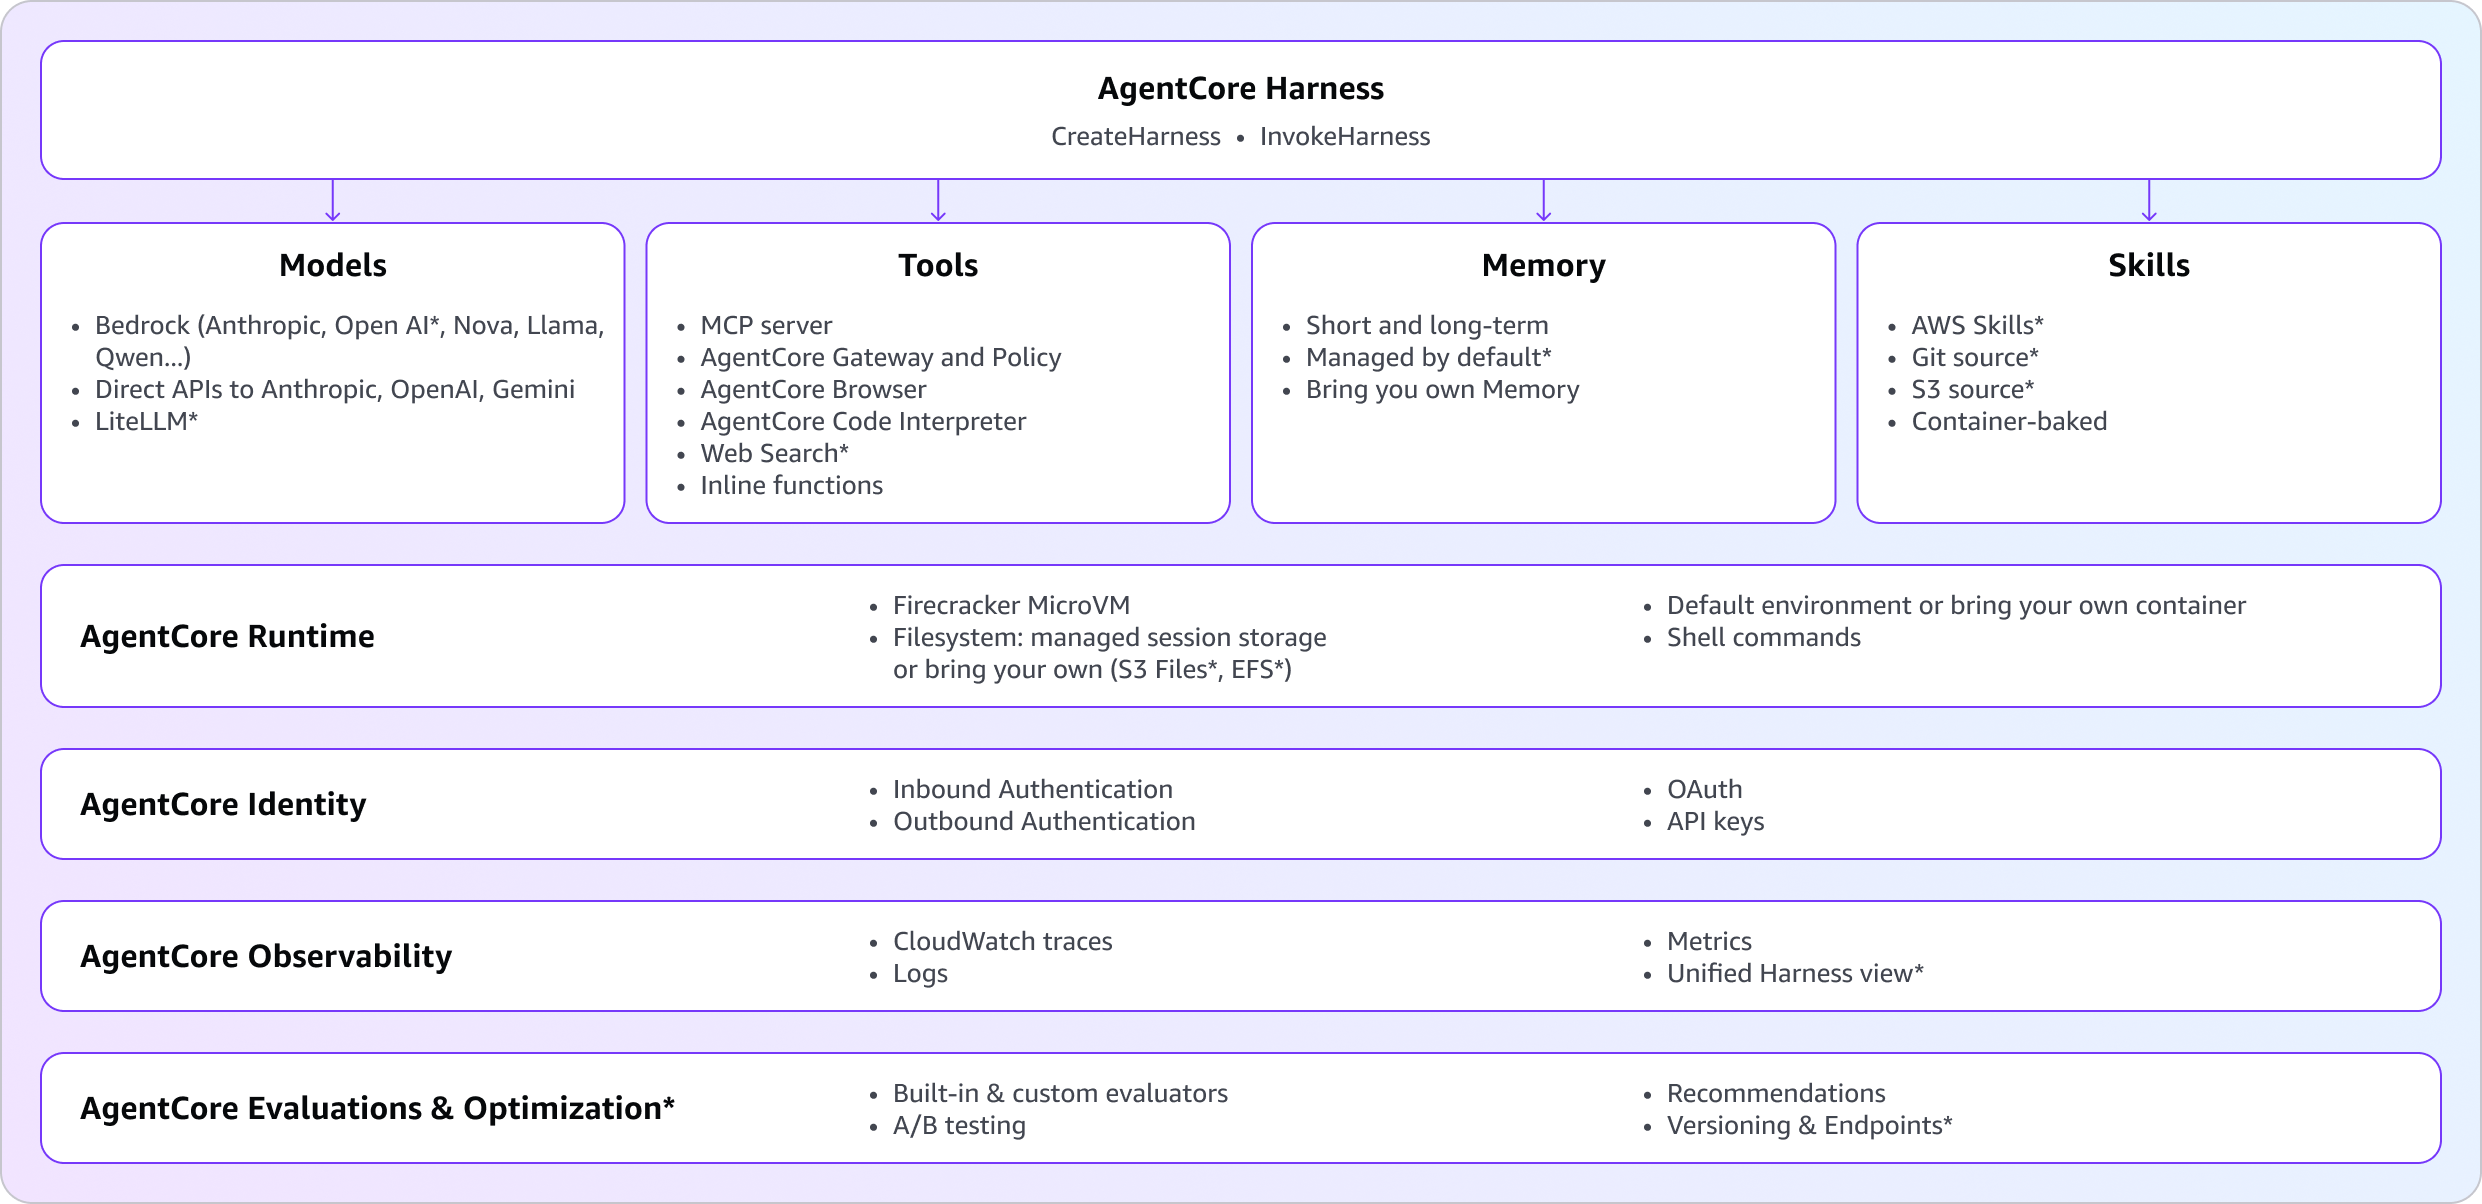Click AgentCore Code Interpreter
Image resolution: width=2482 pixels, height=1204 pixels.
point(863,421)
